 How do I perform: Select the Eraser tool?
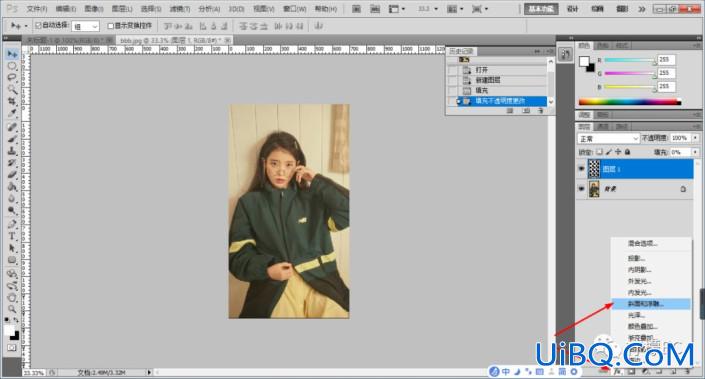coord(12,174)
